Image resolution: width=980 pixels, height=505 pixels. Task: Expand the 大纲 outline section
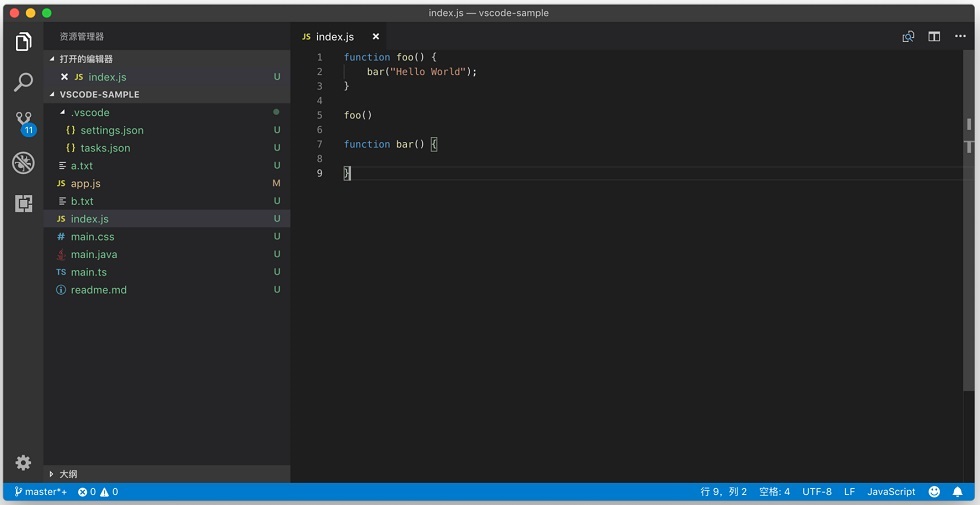[x=167, y=474]
